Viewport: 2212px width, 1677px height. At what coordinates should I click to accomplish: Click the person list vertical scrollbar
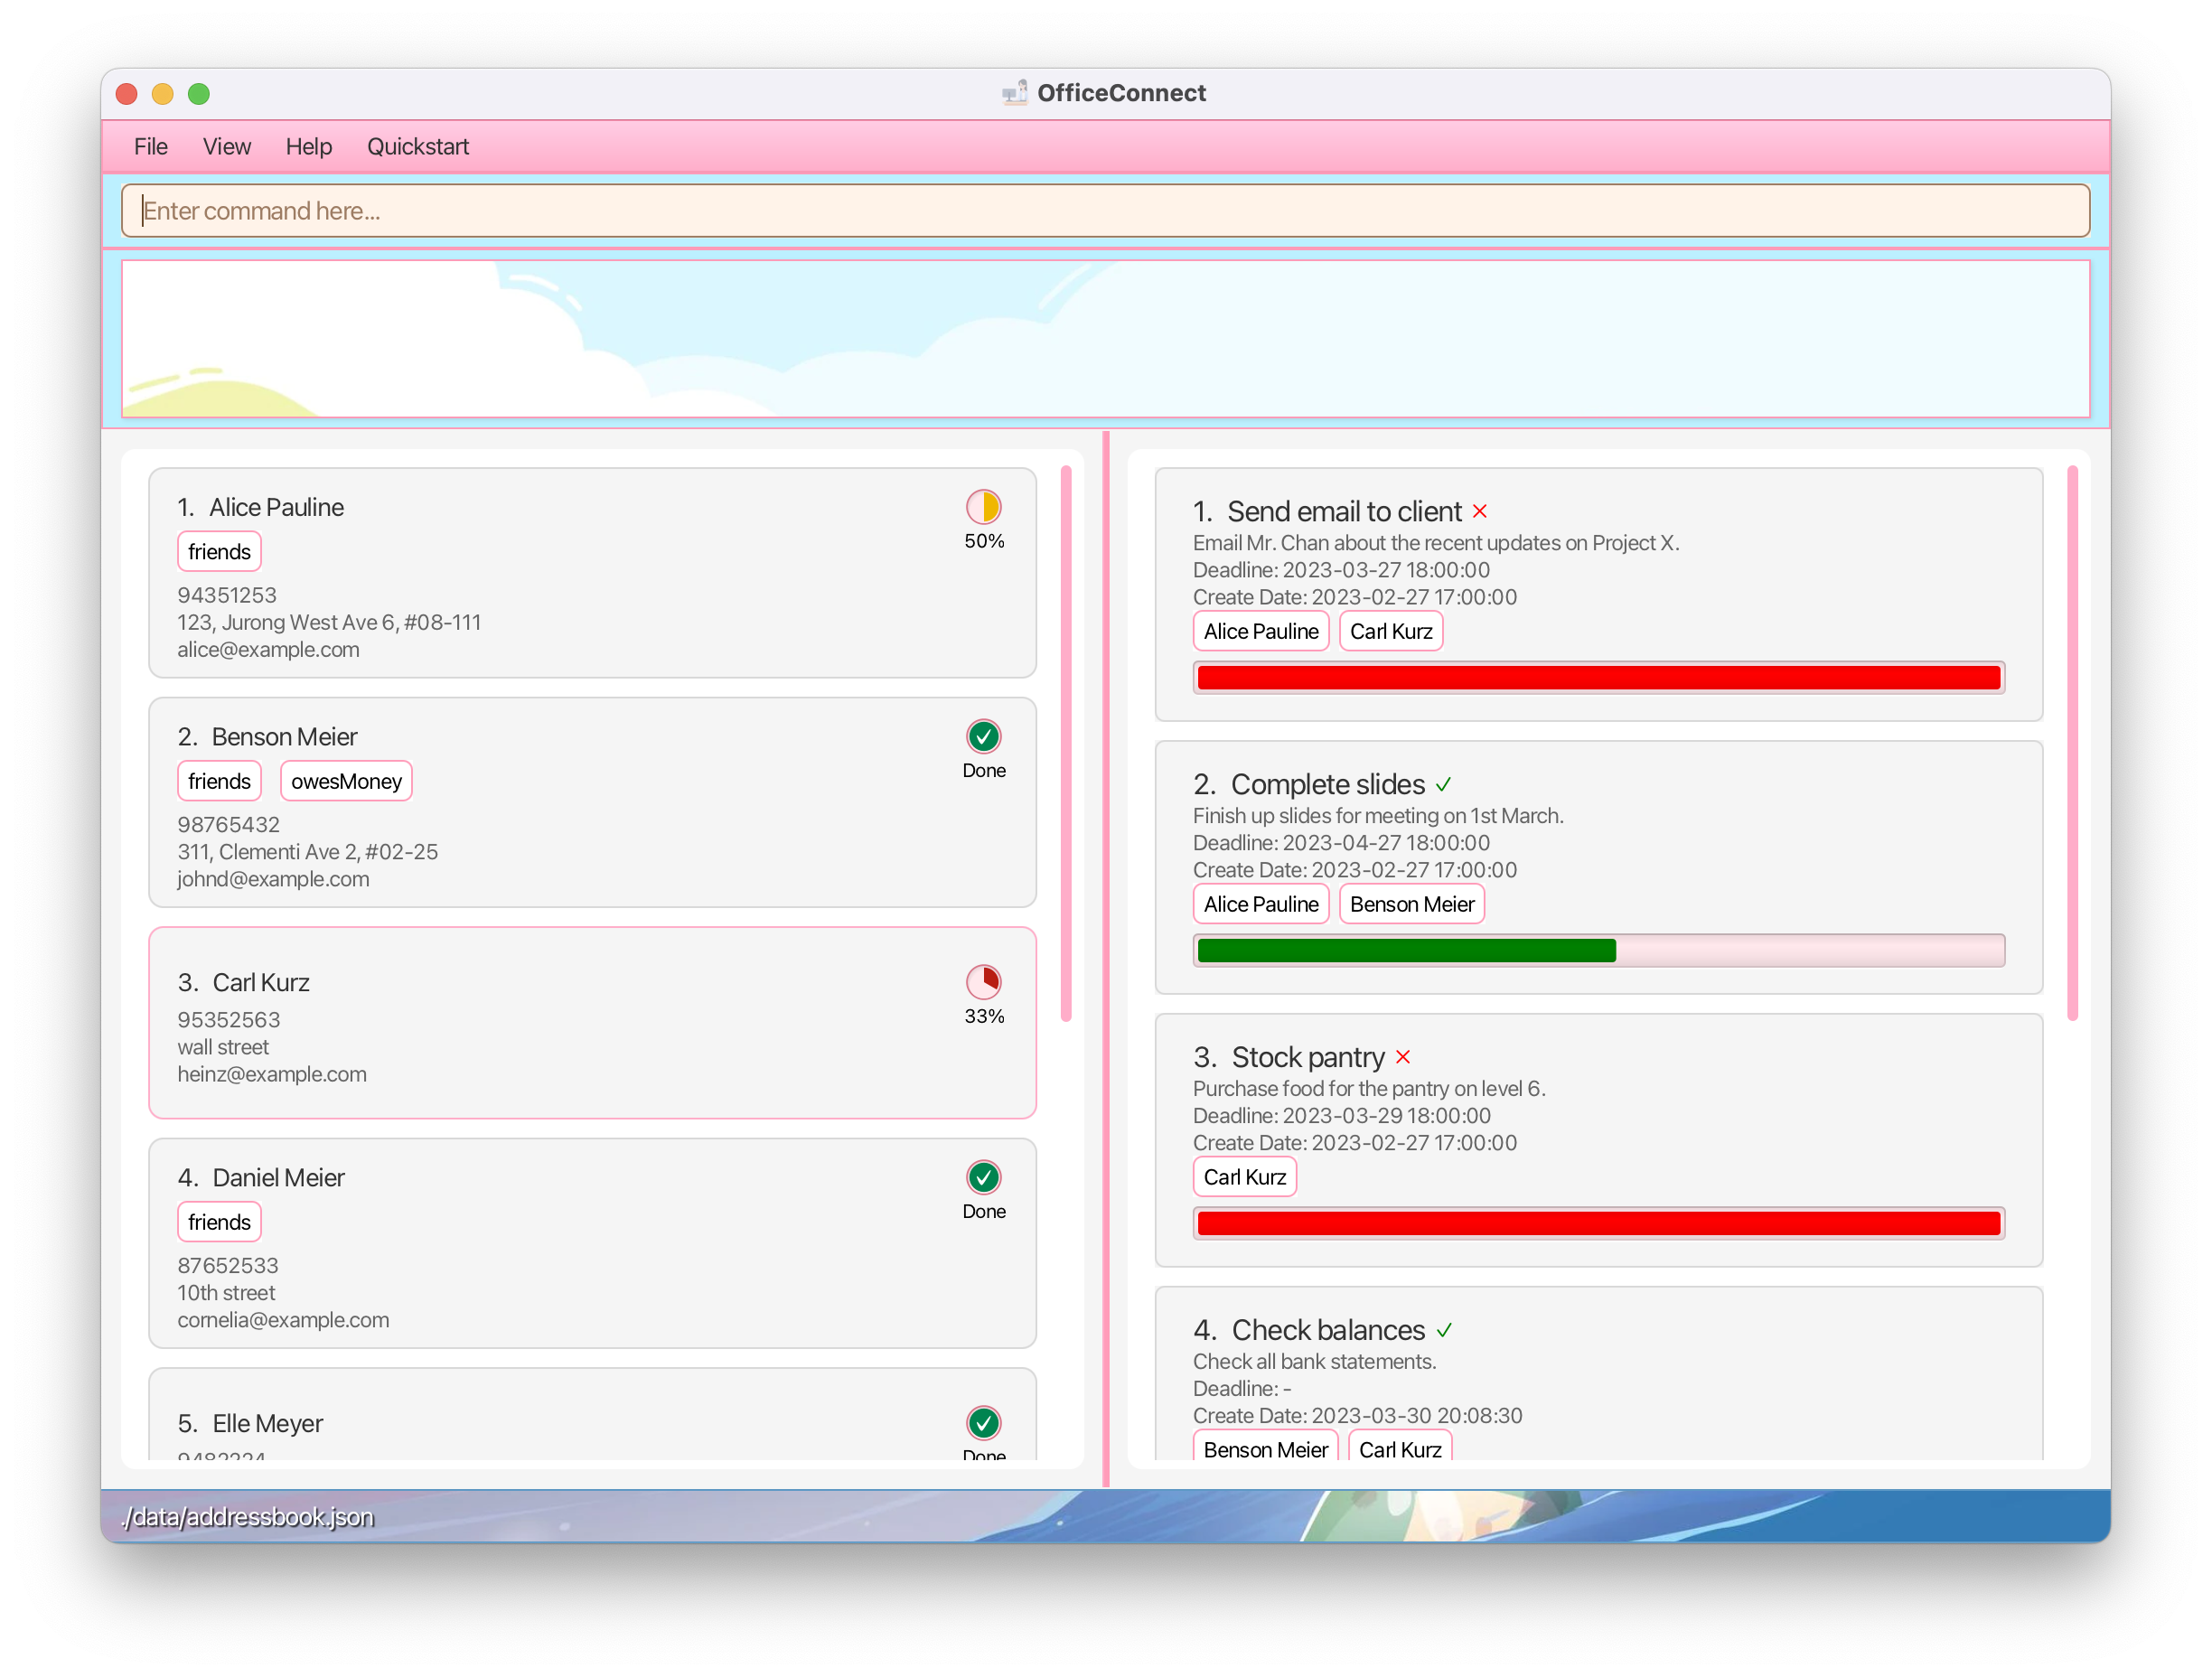click(x=1066, y=743)
